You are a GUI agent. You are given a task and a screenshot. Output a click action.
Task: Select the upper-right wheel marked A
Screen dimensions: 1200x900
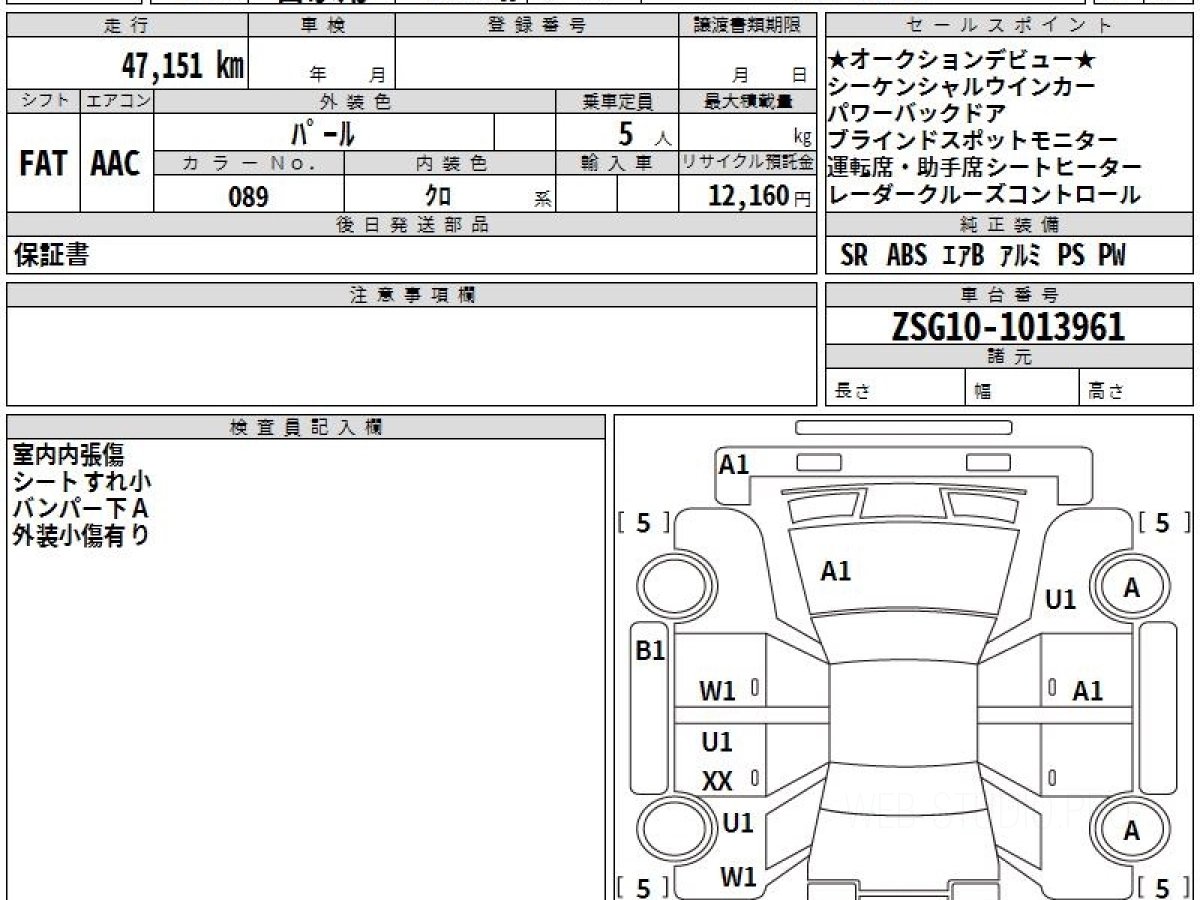(x=1131, y=589)
